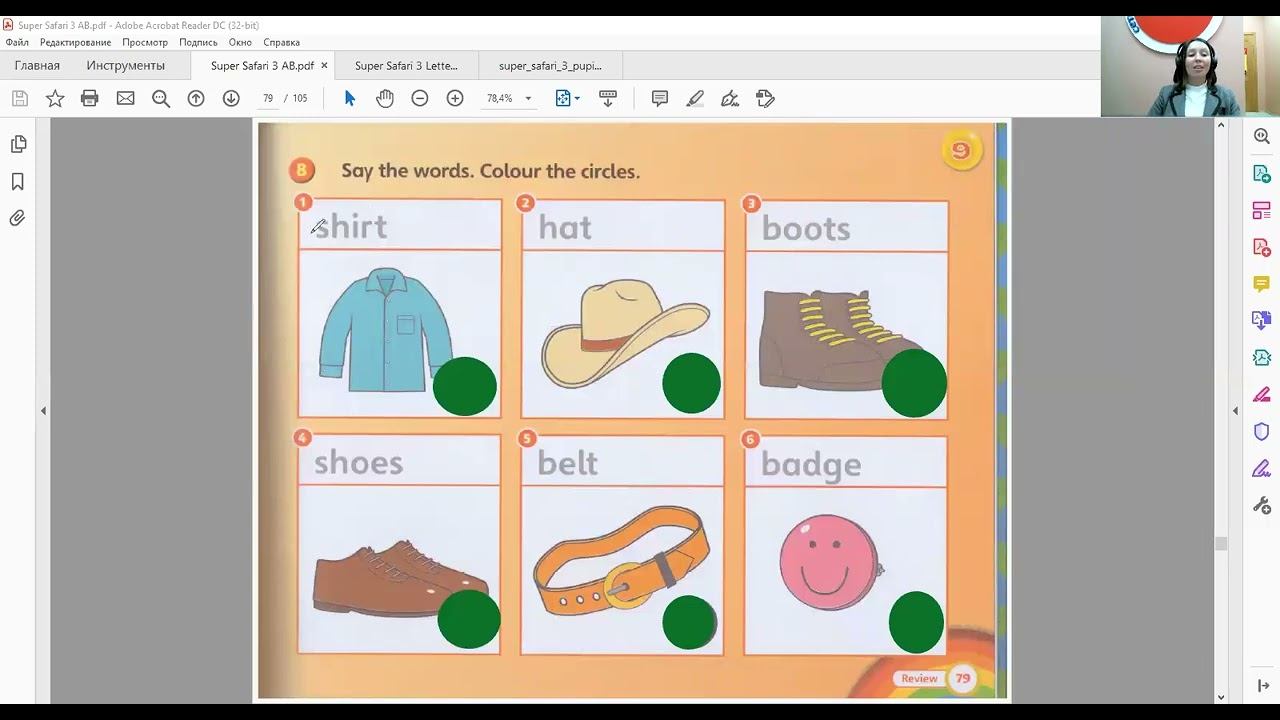The image size is (1280, 720).
Task: Click the vertical scrollbar thumb
Action: tap(1221, 544)
